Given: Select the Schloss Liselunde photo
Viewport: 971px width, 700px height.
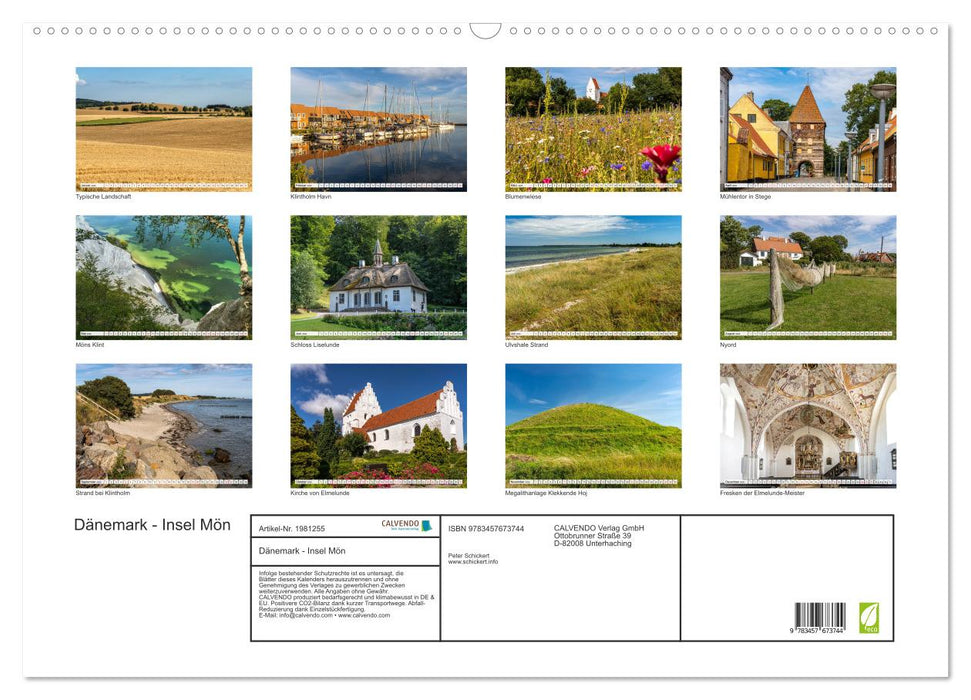Looking at the screenshot, I should [378, 277].
